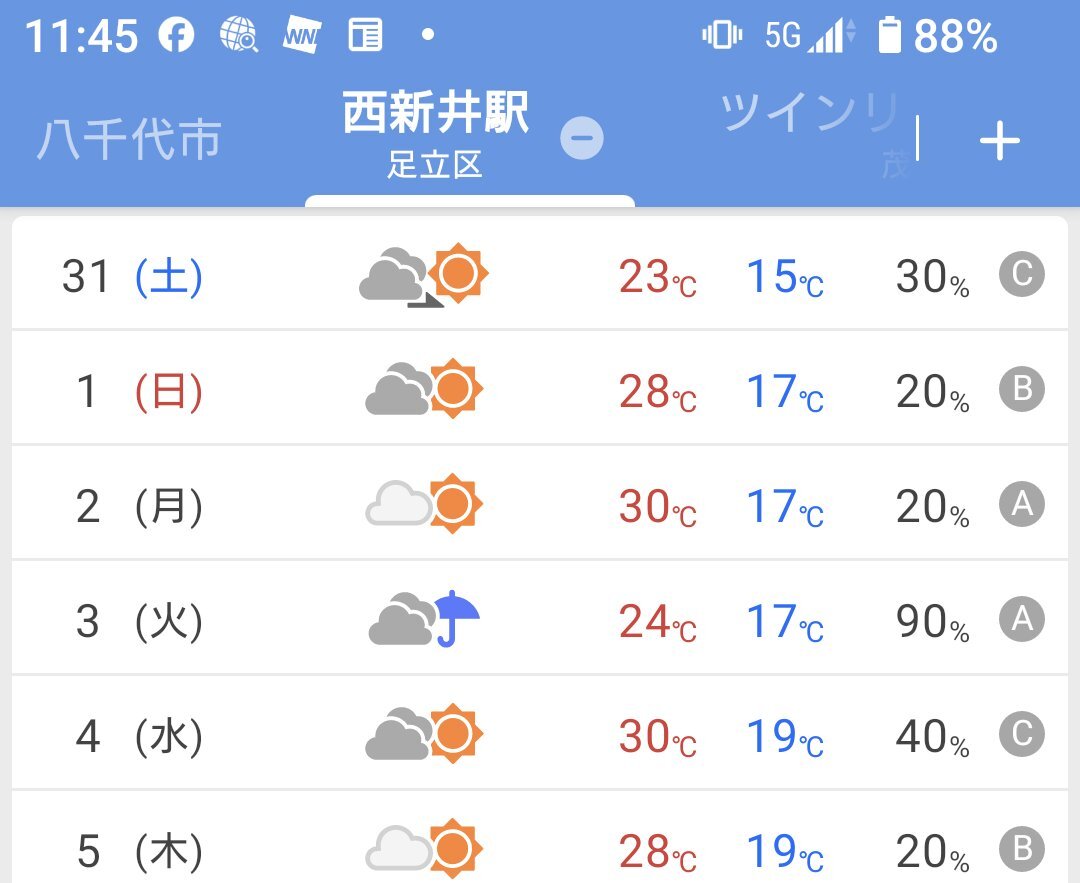
Task: Tap the plus icon to add location
Action: coord(999,141)
